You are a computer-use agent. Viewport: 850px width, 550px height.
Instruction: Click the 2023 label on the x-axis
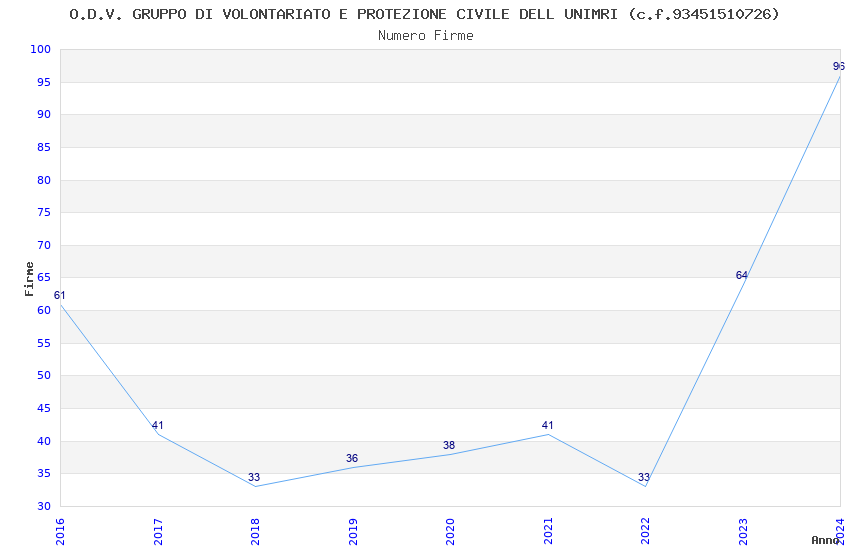pos(743,530)
